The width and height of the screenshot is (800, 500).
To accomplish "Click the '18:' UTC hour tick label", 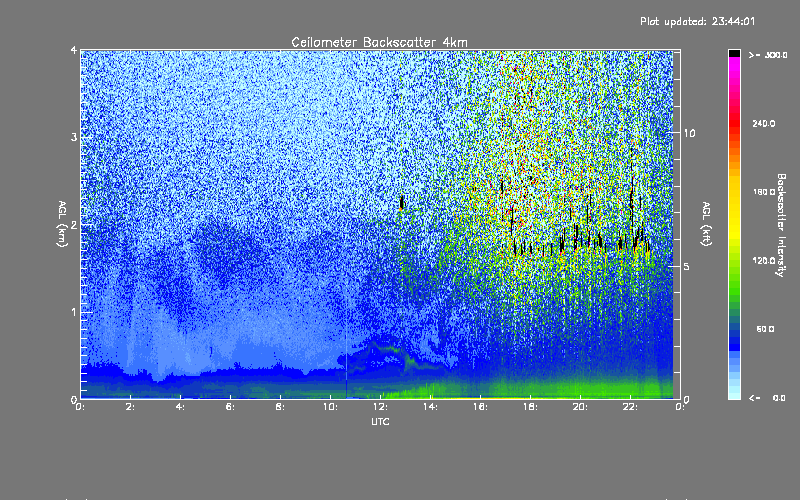I will [531, 407].
